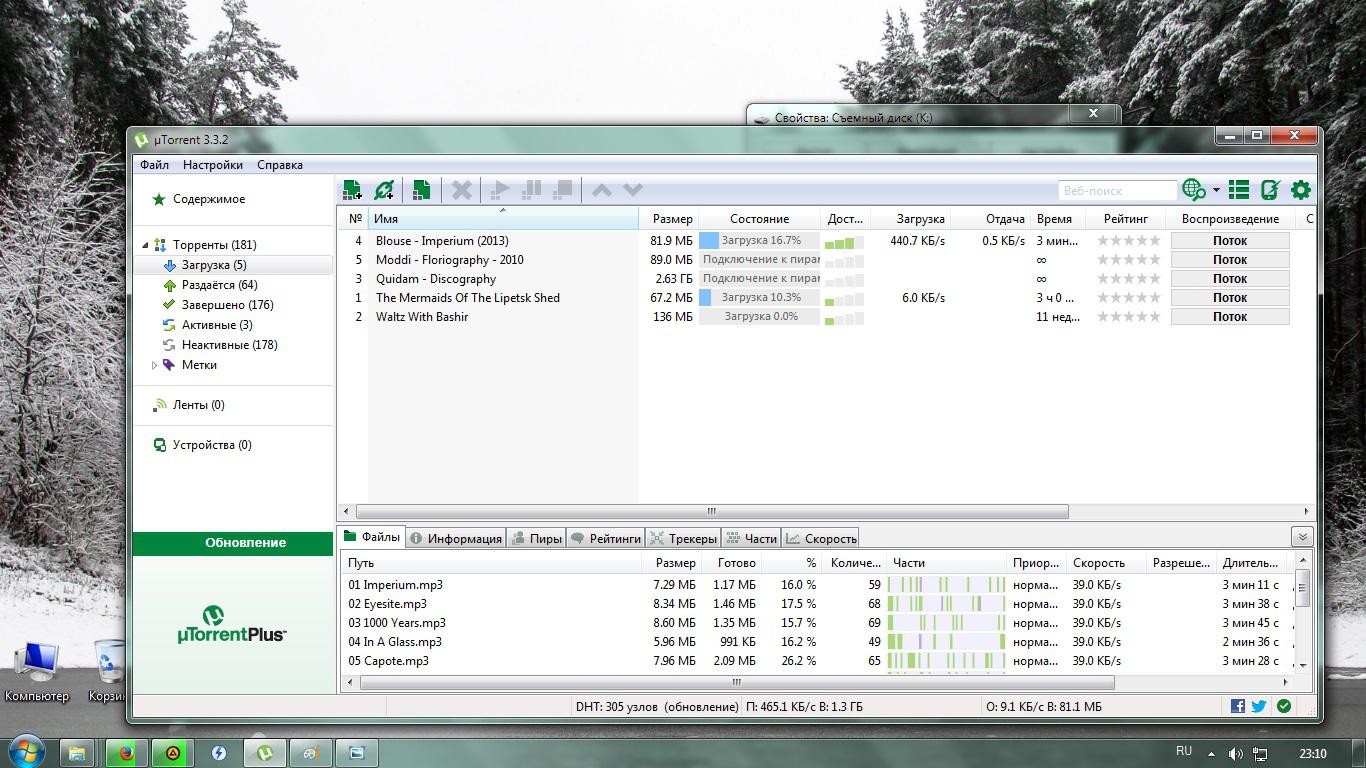Viewport: 1366px width, 768px height.
Task: Expand the Метки tree node
Action: (x=154, y=365)
